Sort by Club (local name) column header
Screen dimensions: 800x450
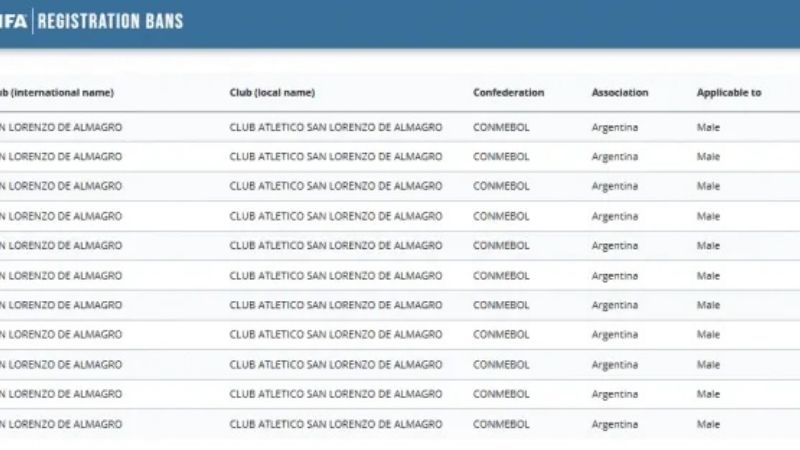click(272, 93)
